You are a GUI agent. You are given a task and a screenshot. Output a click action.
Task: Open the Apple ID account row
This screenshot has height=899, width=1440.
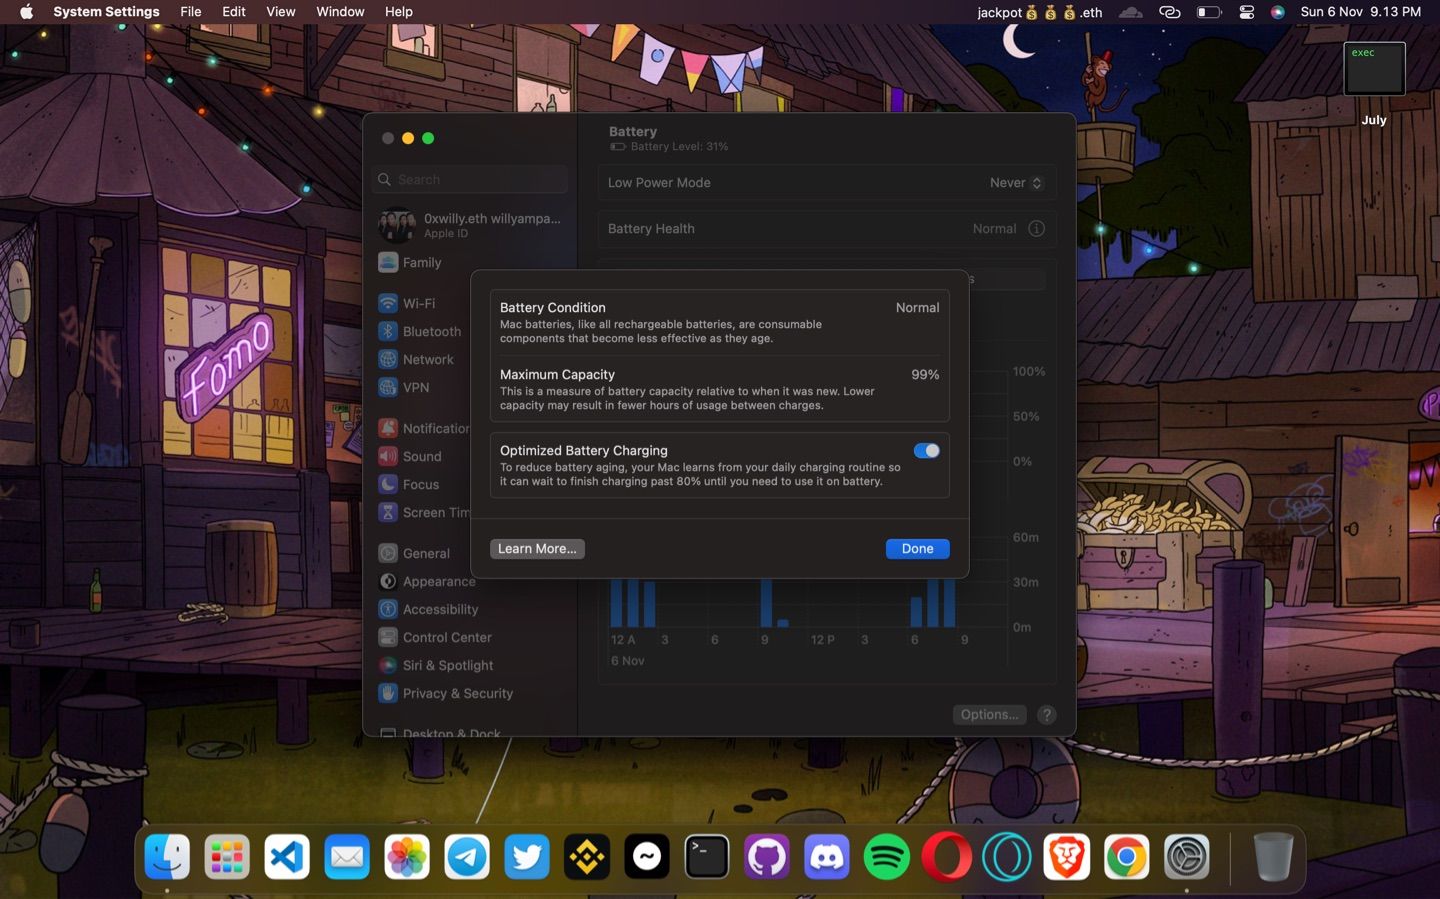pos(470,225)
